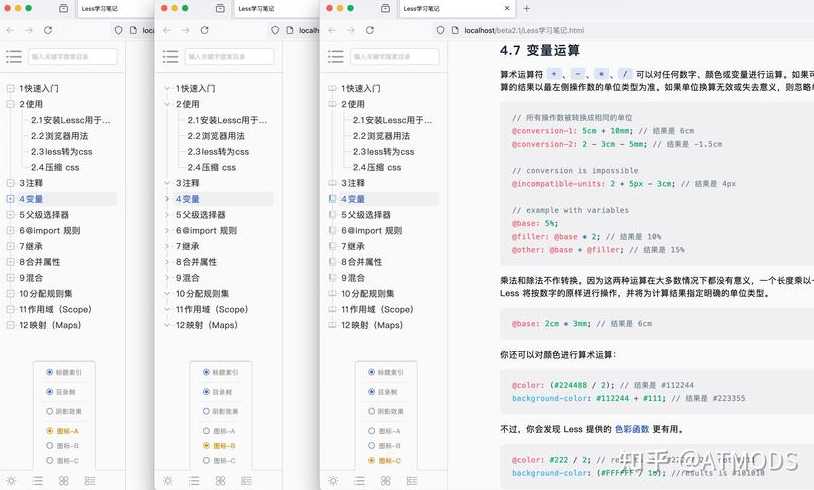Screen dimensions: 814x490
Task: Select 图标-B radio in the left window
Action: coord(50,445)
